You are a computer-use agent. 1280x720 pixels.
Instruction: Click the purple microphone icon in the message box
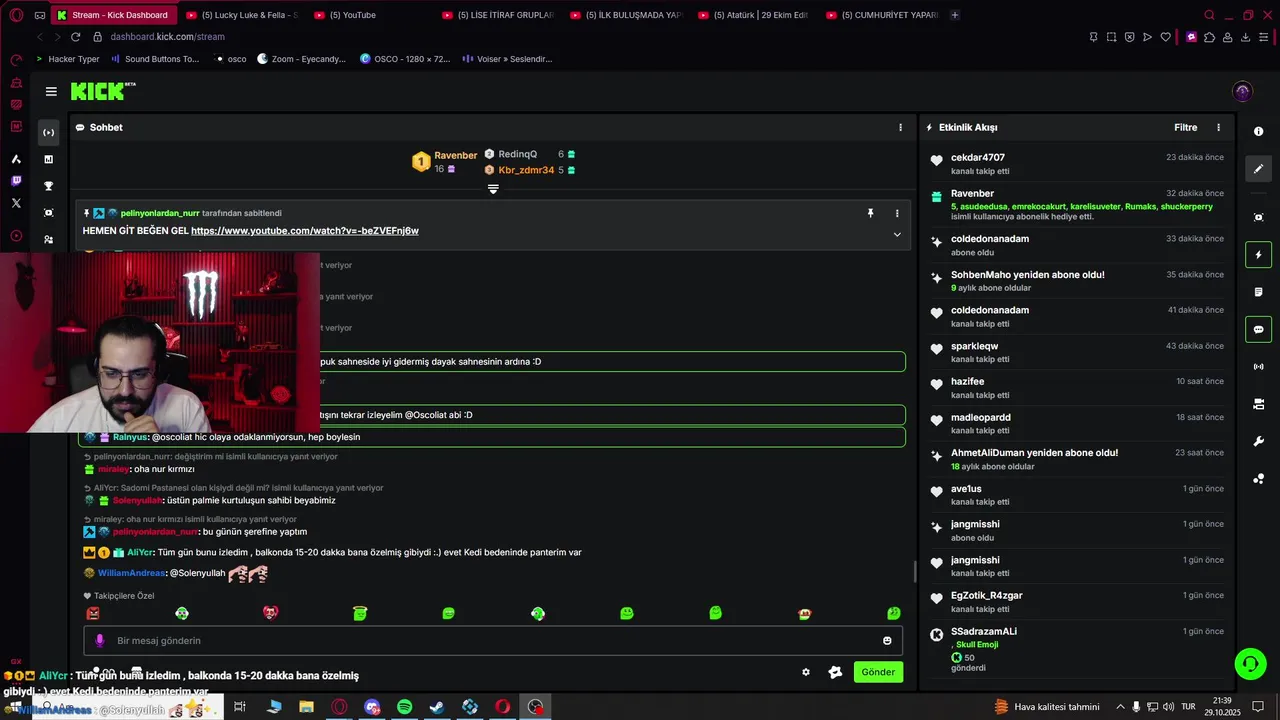coord(99,641)
